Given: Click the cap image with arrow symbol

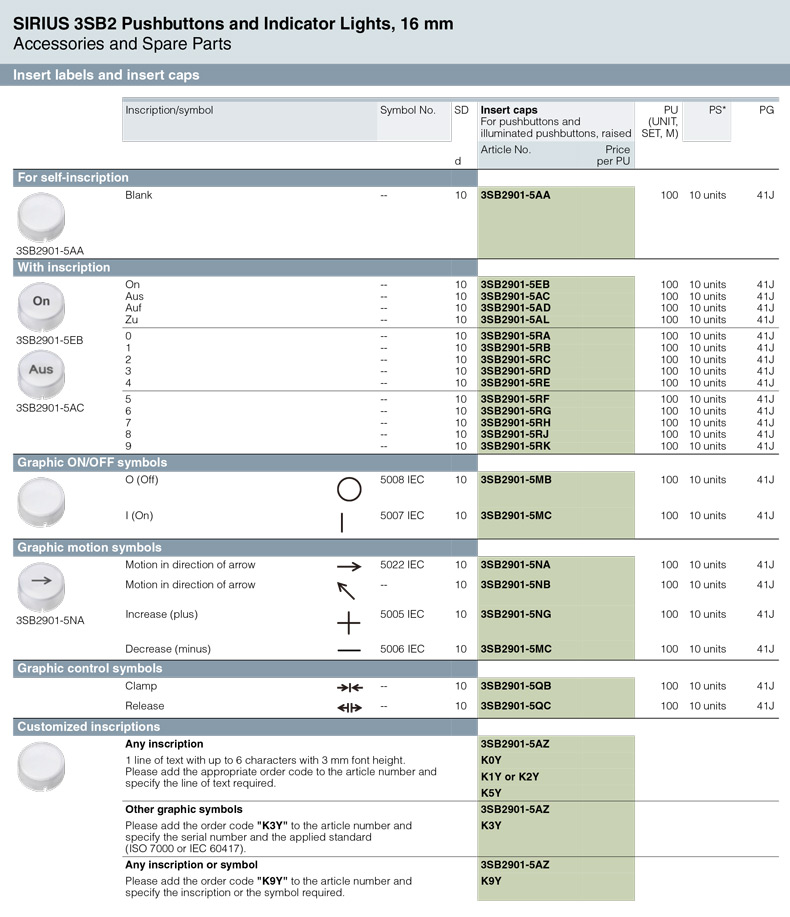Looking at the screenshot, I should point(41,583).
